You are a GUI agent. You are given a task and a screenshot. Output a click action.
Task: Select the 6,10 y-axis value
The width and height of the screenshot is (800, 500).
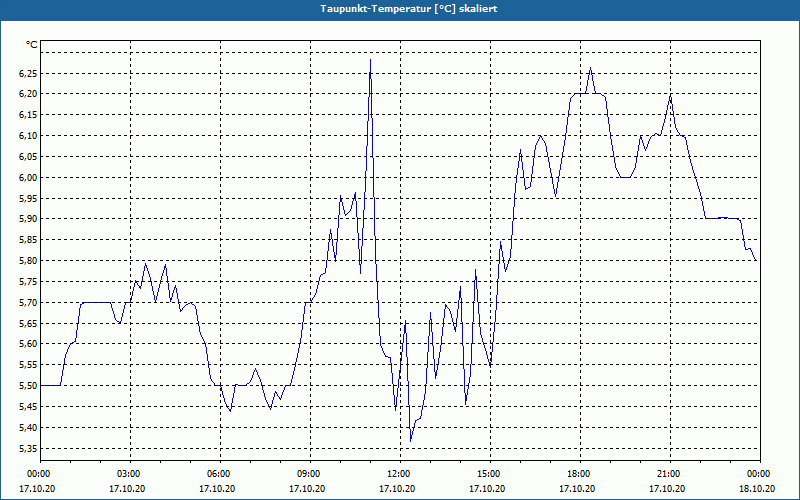click(x=28, y=136)
